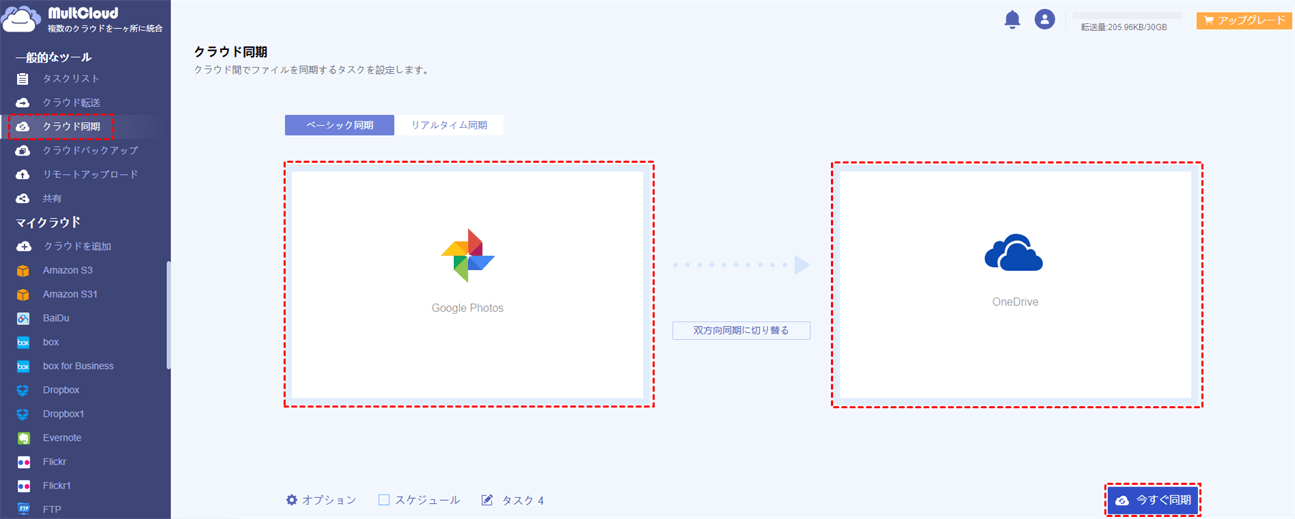Enable the スケジュール checkbox

click(x=384, y=500)
